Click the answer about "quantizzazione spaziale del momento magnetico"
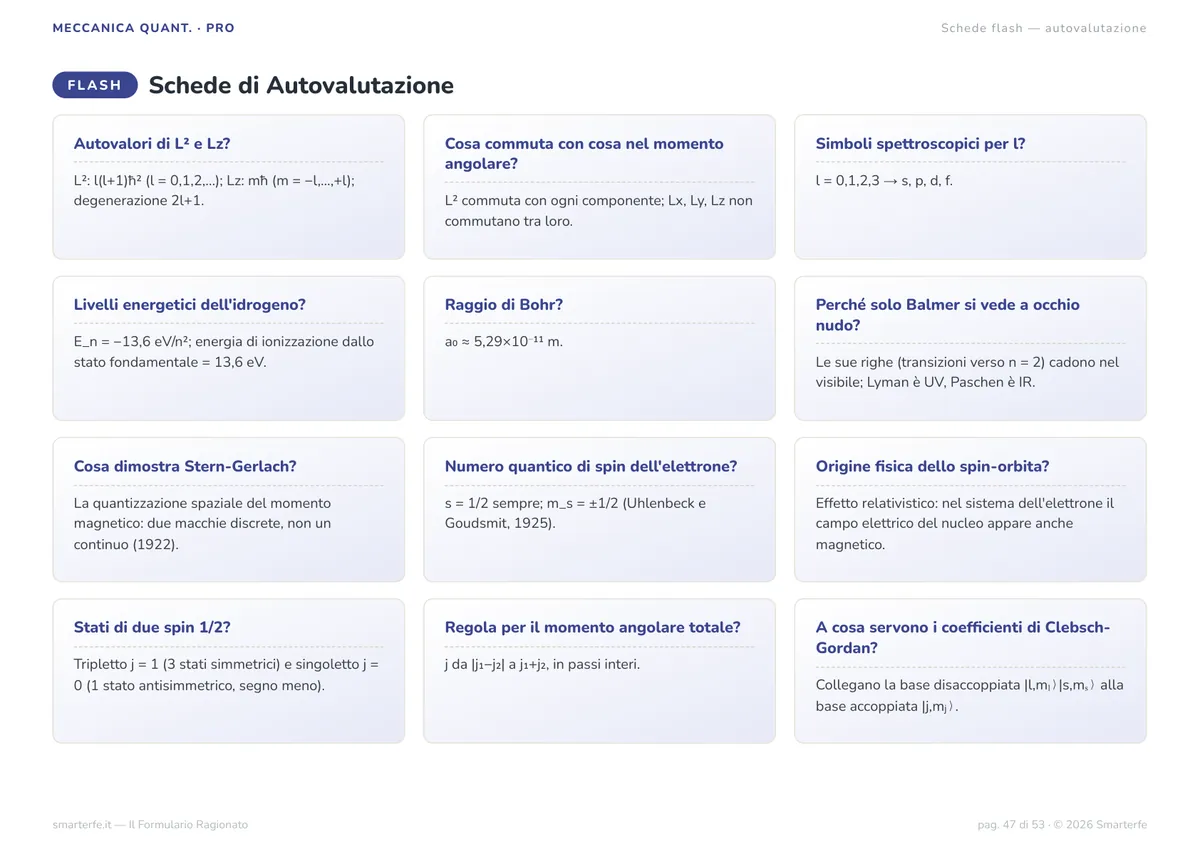This screenshot has width=1200, height=849. (203, 524)
